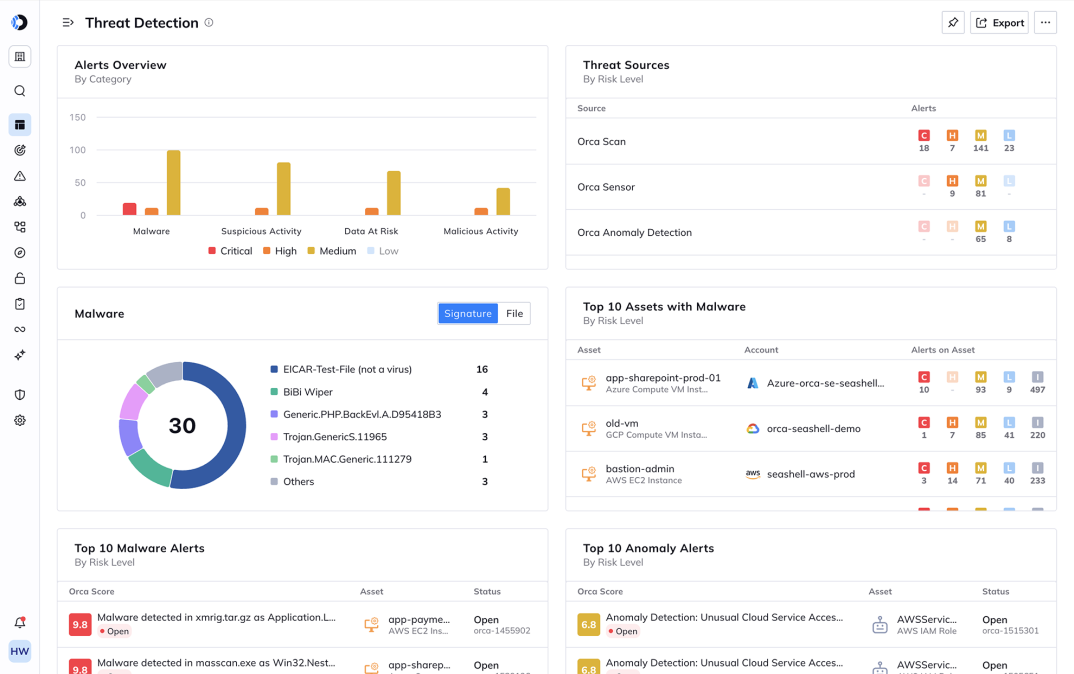Open the settings gear in sidebar
Image resolution: width=1074 pixels, height=674 pixels.
20,421
